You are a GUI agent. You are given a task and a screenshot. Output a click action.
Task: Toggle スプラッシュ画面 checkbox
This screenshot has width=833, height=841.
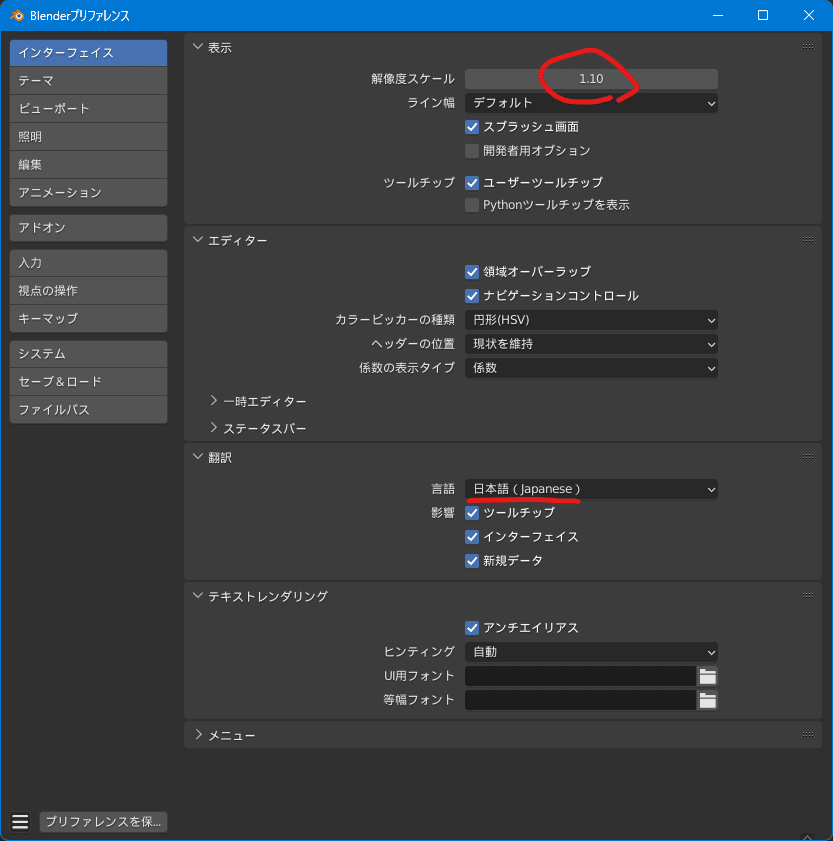click(x=472, y=127)
